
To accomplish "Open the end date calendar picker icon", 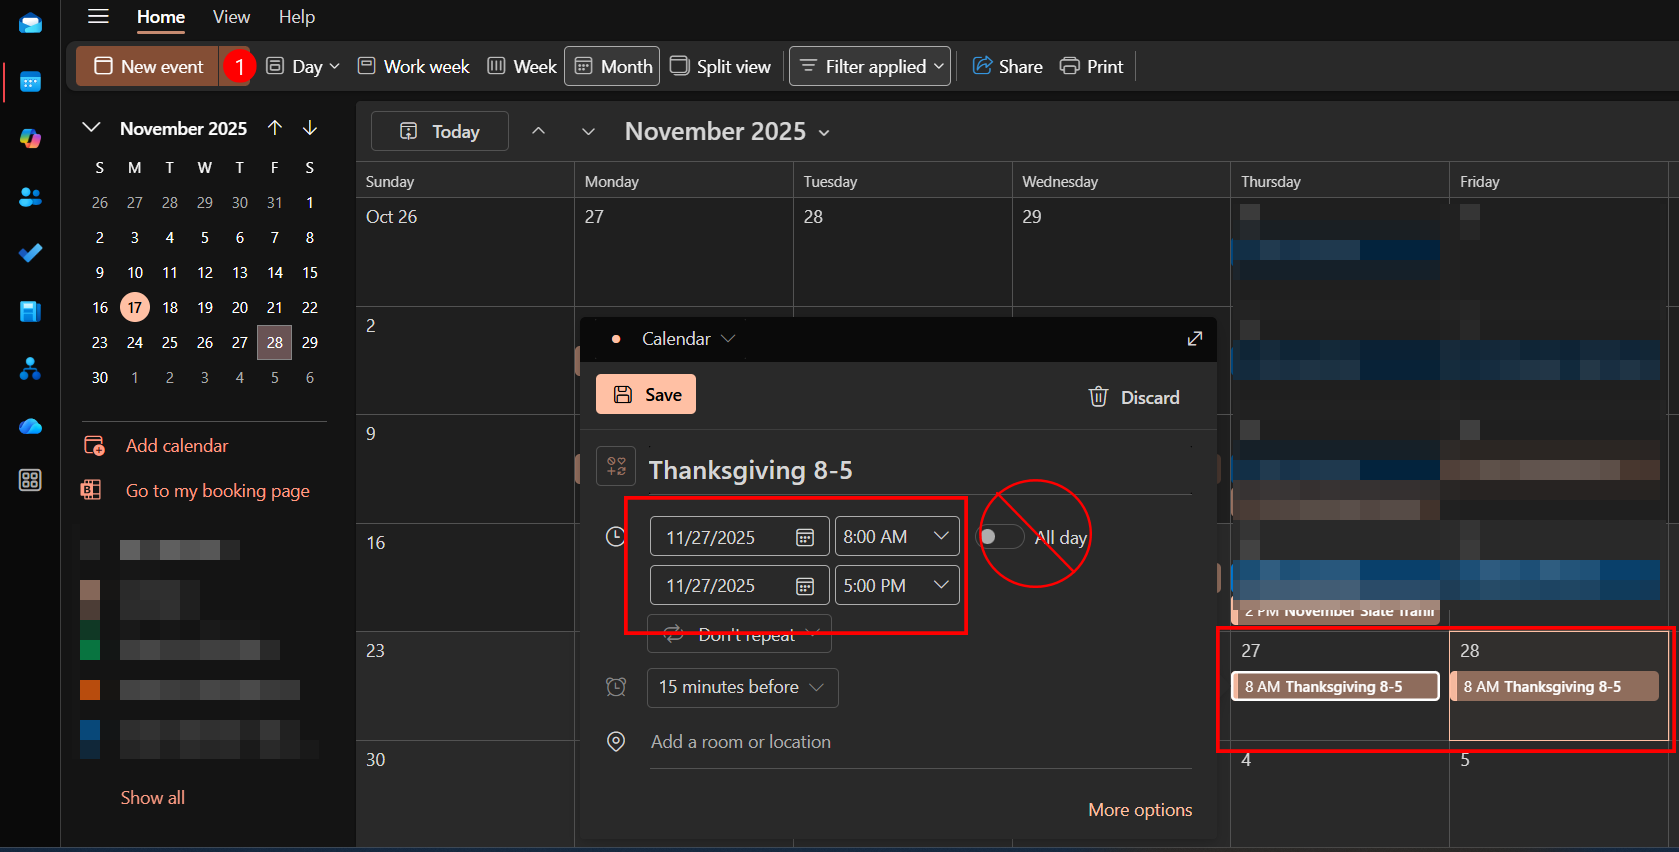I will pos(805,586).
